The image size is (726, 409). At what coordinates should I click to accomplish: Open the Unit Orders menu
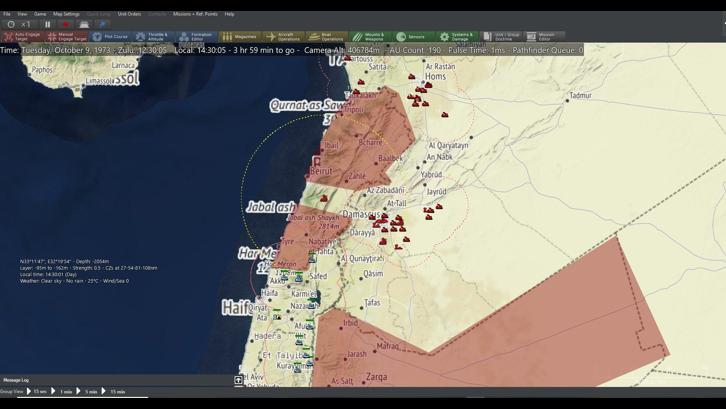[129, 14]
